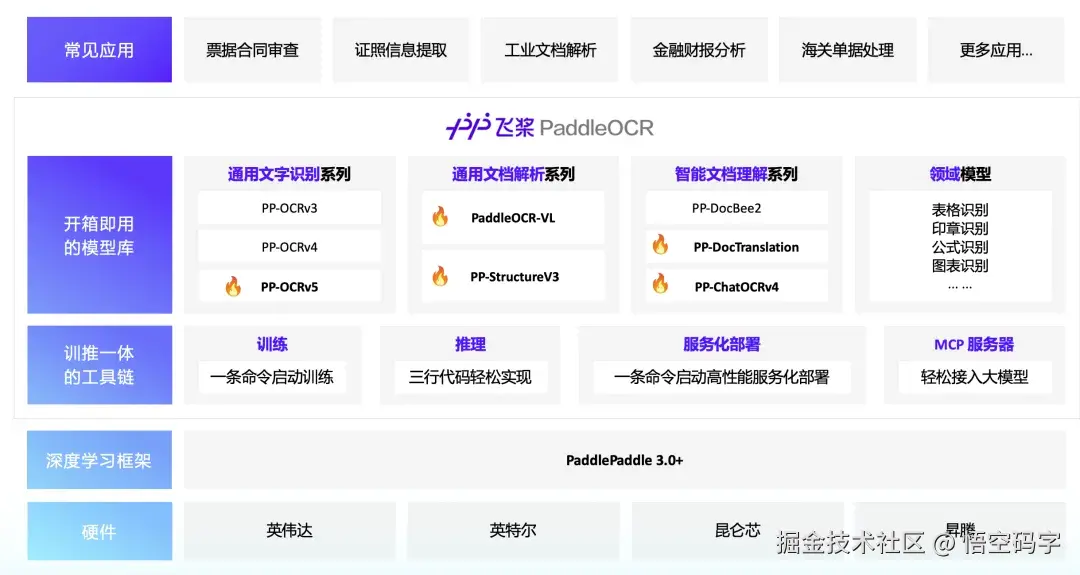The height and width of the screenshot is (575, 1080).
Task: Click the flame icon beside PP-OCRv5
Action: tap(233, 286)
